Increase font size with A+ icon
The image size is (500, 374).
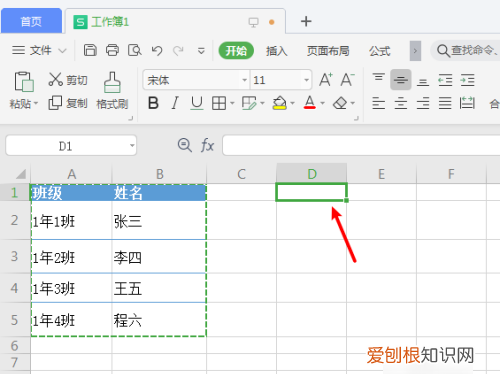click(326, 80)
